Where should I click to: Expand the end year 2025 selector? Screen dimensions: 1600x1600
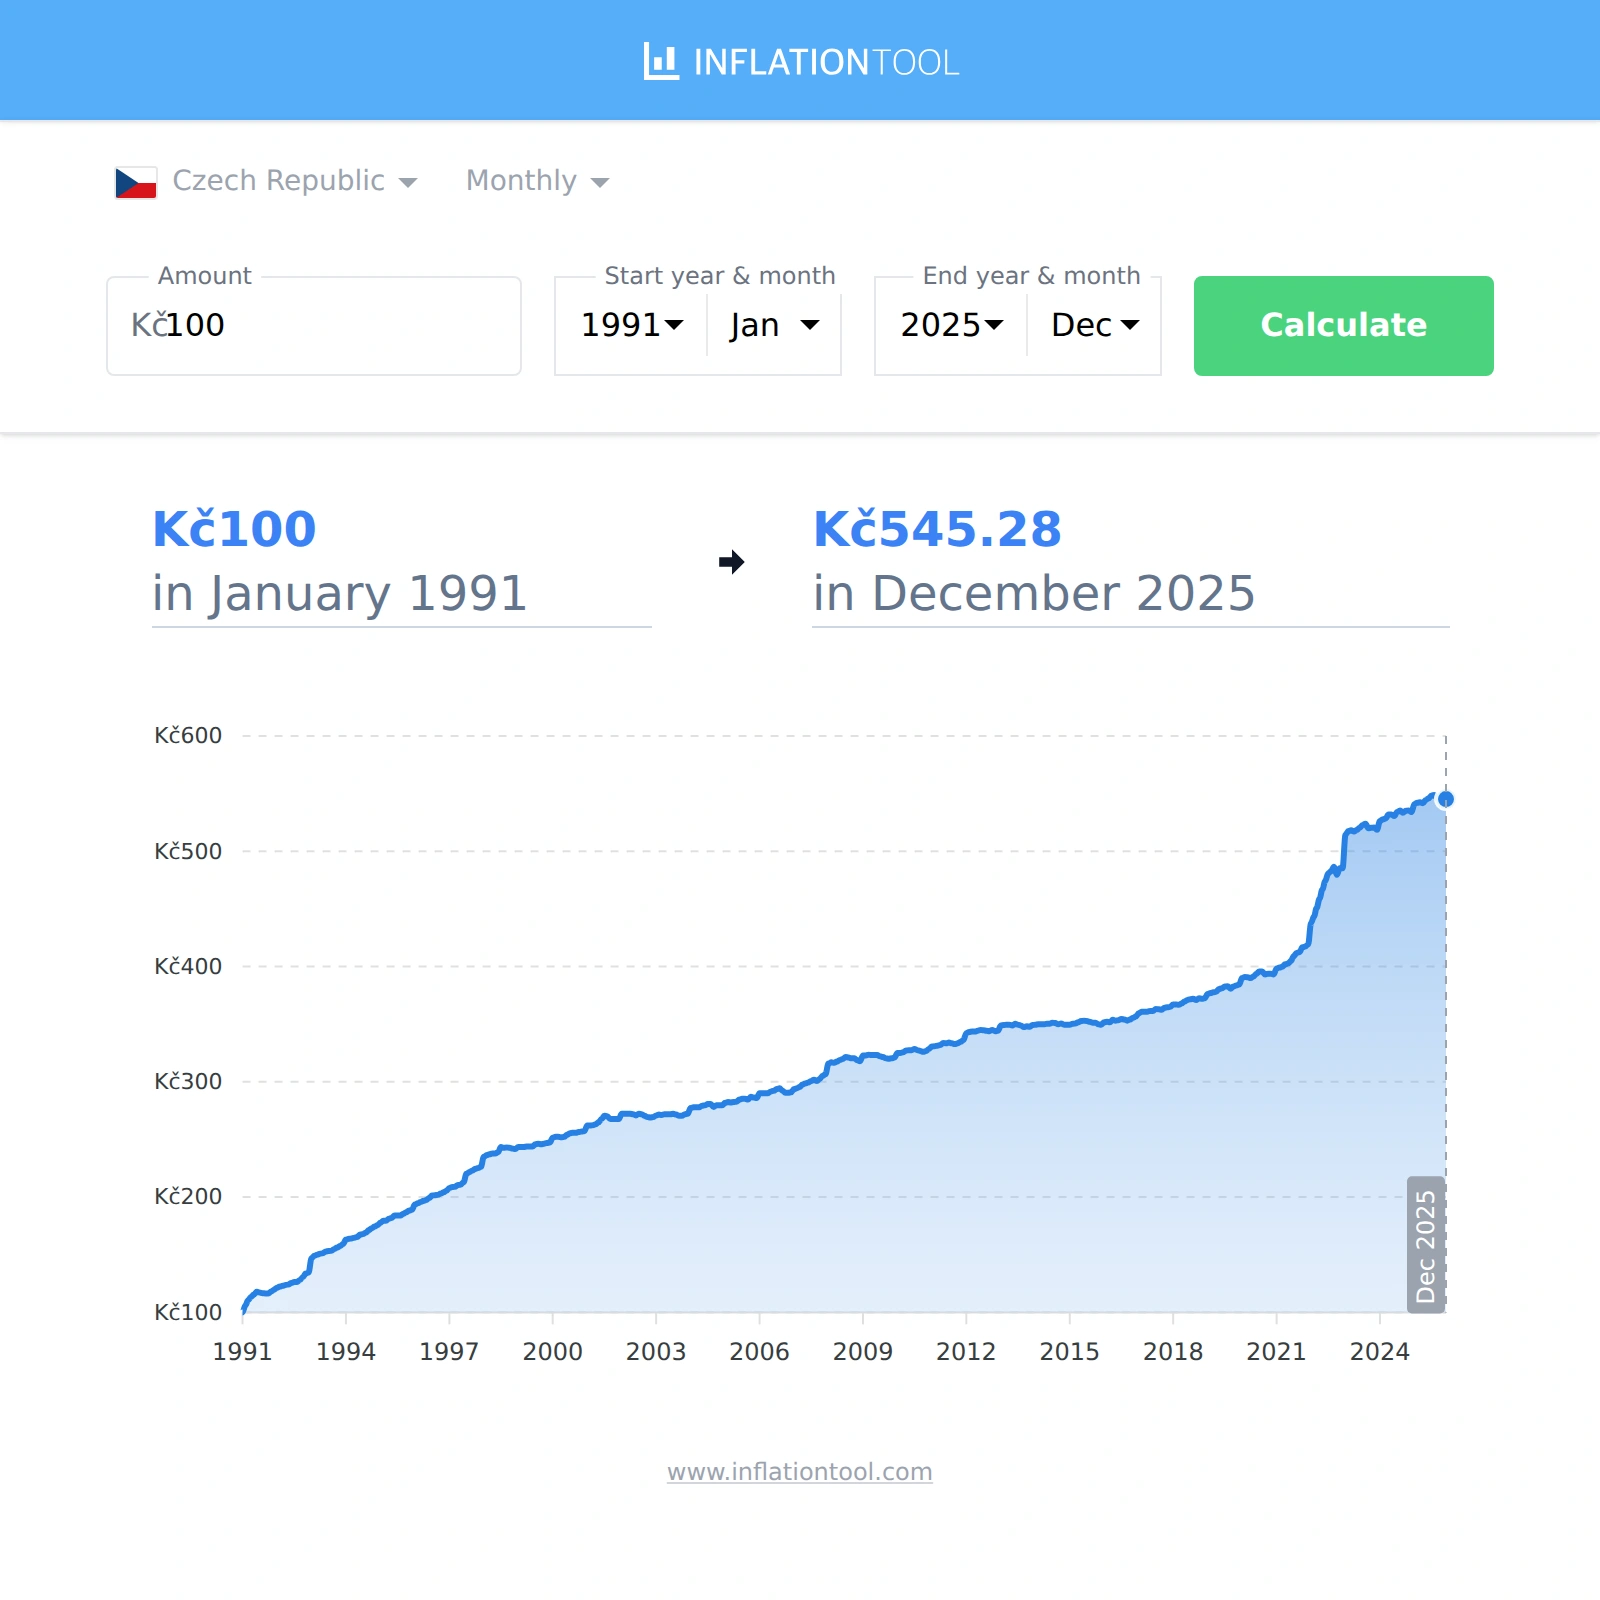pyautogui.click(x=951, y=325)
